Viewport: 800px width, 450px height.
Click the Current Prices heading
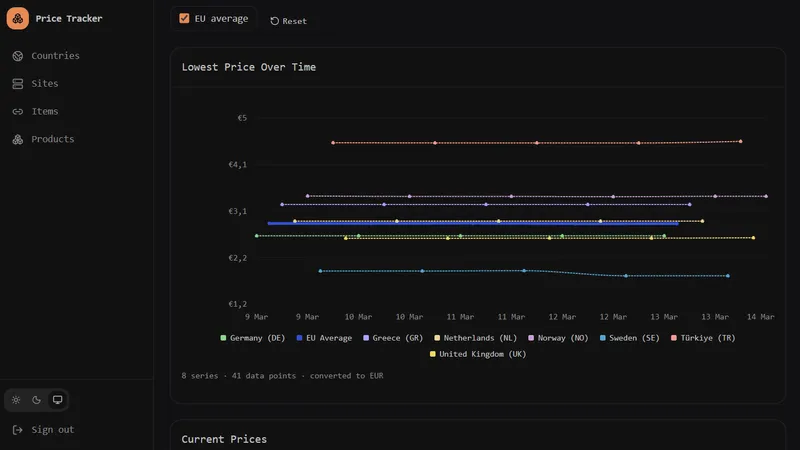(224, 439)
